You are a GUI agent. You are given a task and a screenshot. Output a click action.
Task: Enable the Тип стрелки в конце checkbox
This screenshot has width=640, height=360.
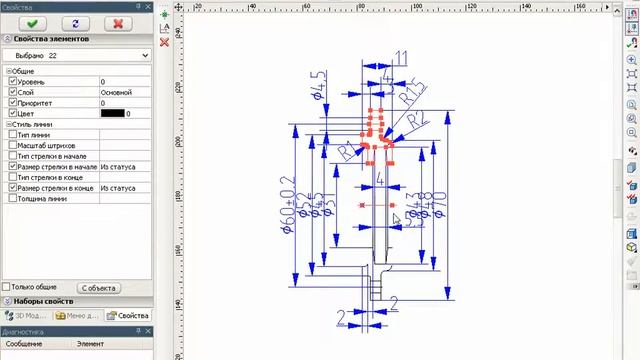click(13, 177)
